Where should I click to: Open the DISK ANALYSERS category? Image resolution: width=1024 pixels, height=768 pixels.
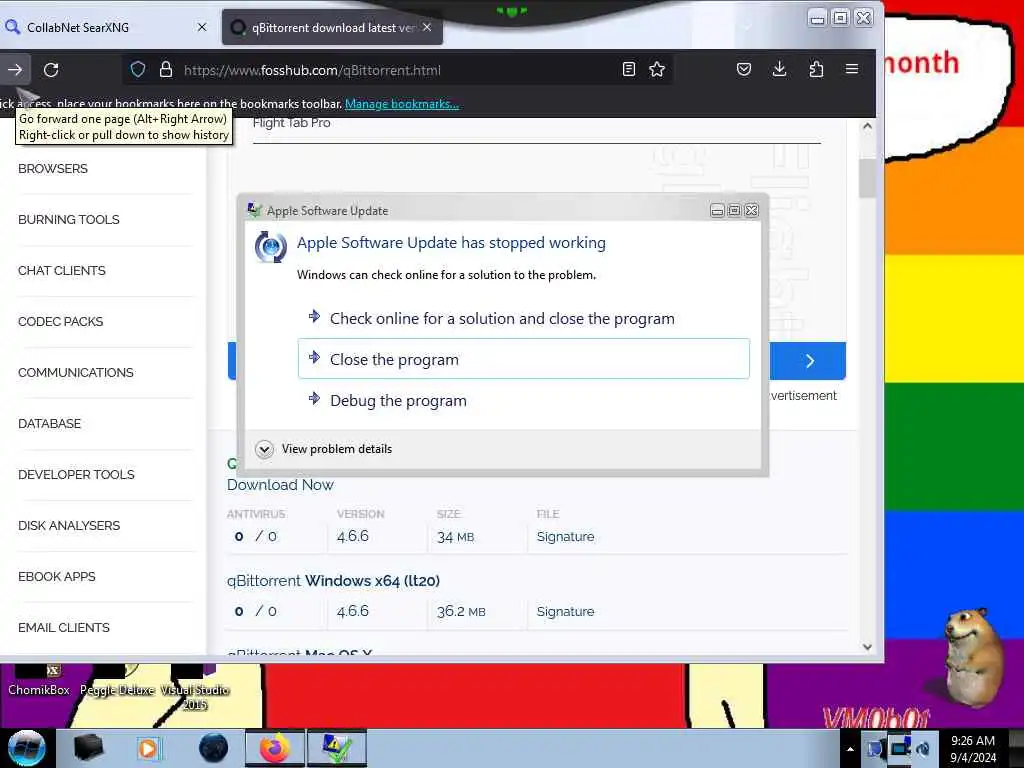click(69, 525)
